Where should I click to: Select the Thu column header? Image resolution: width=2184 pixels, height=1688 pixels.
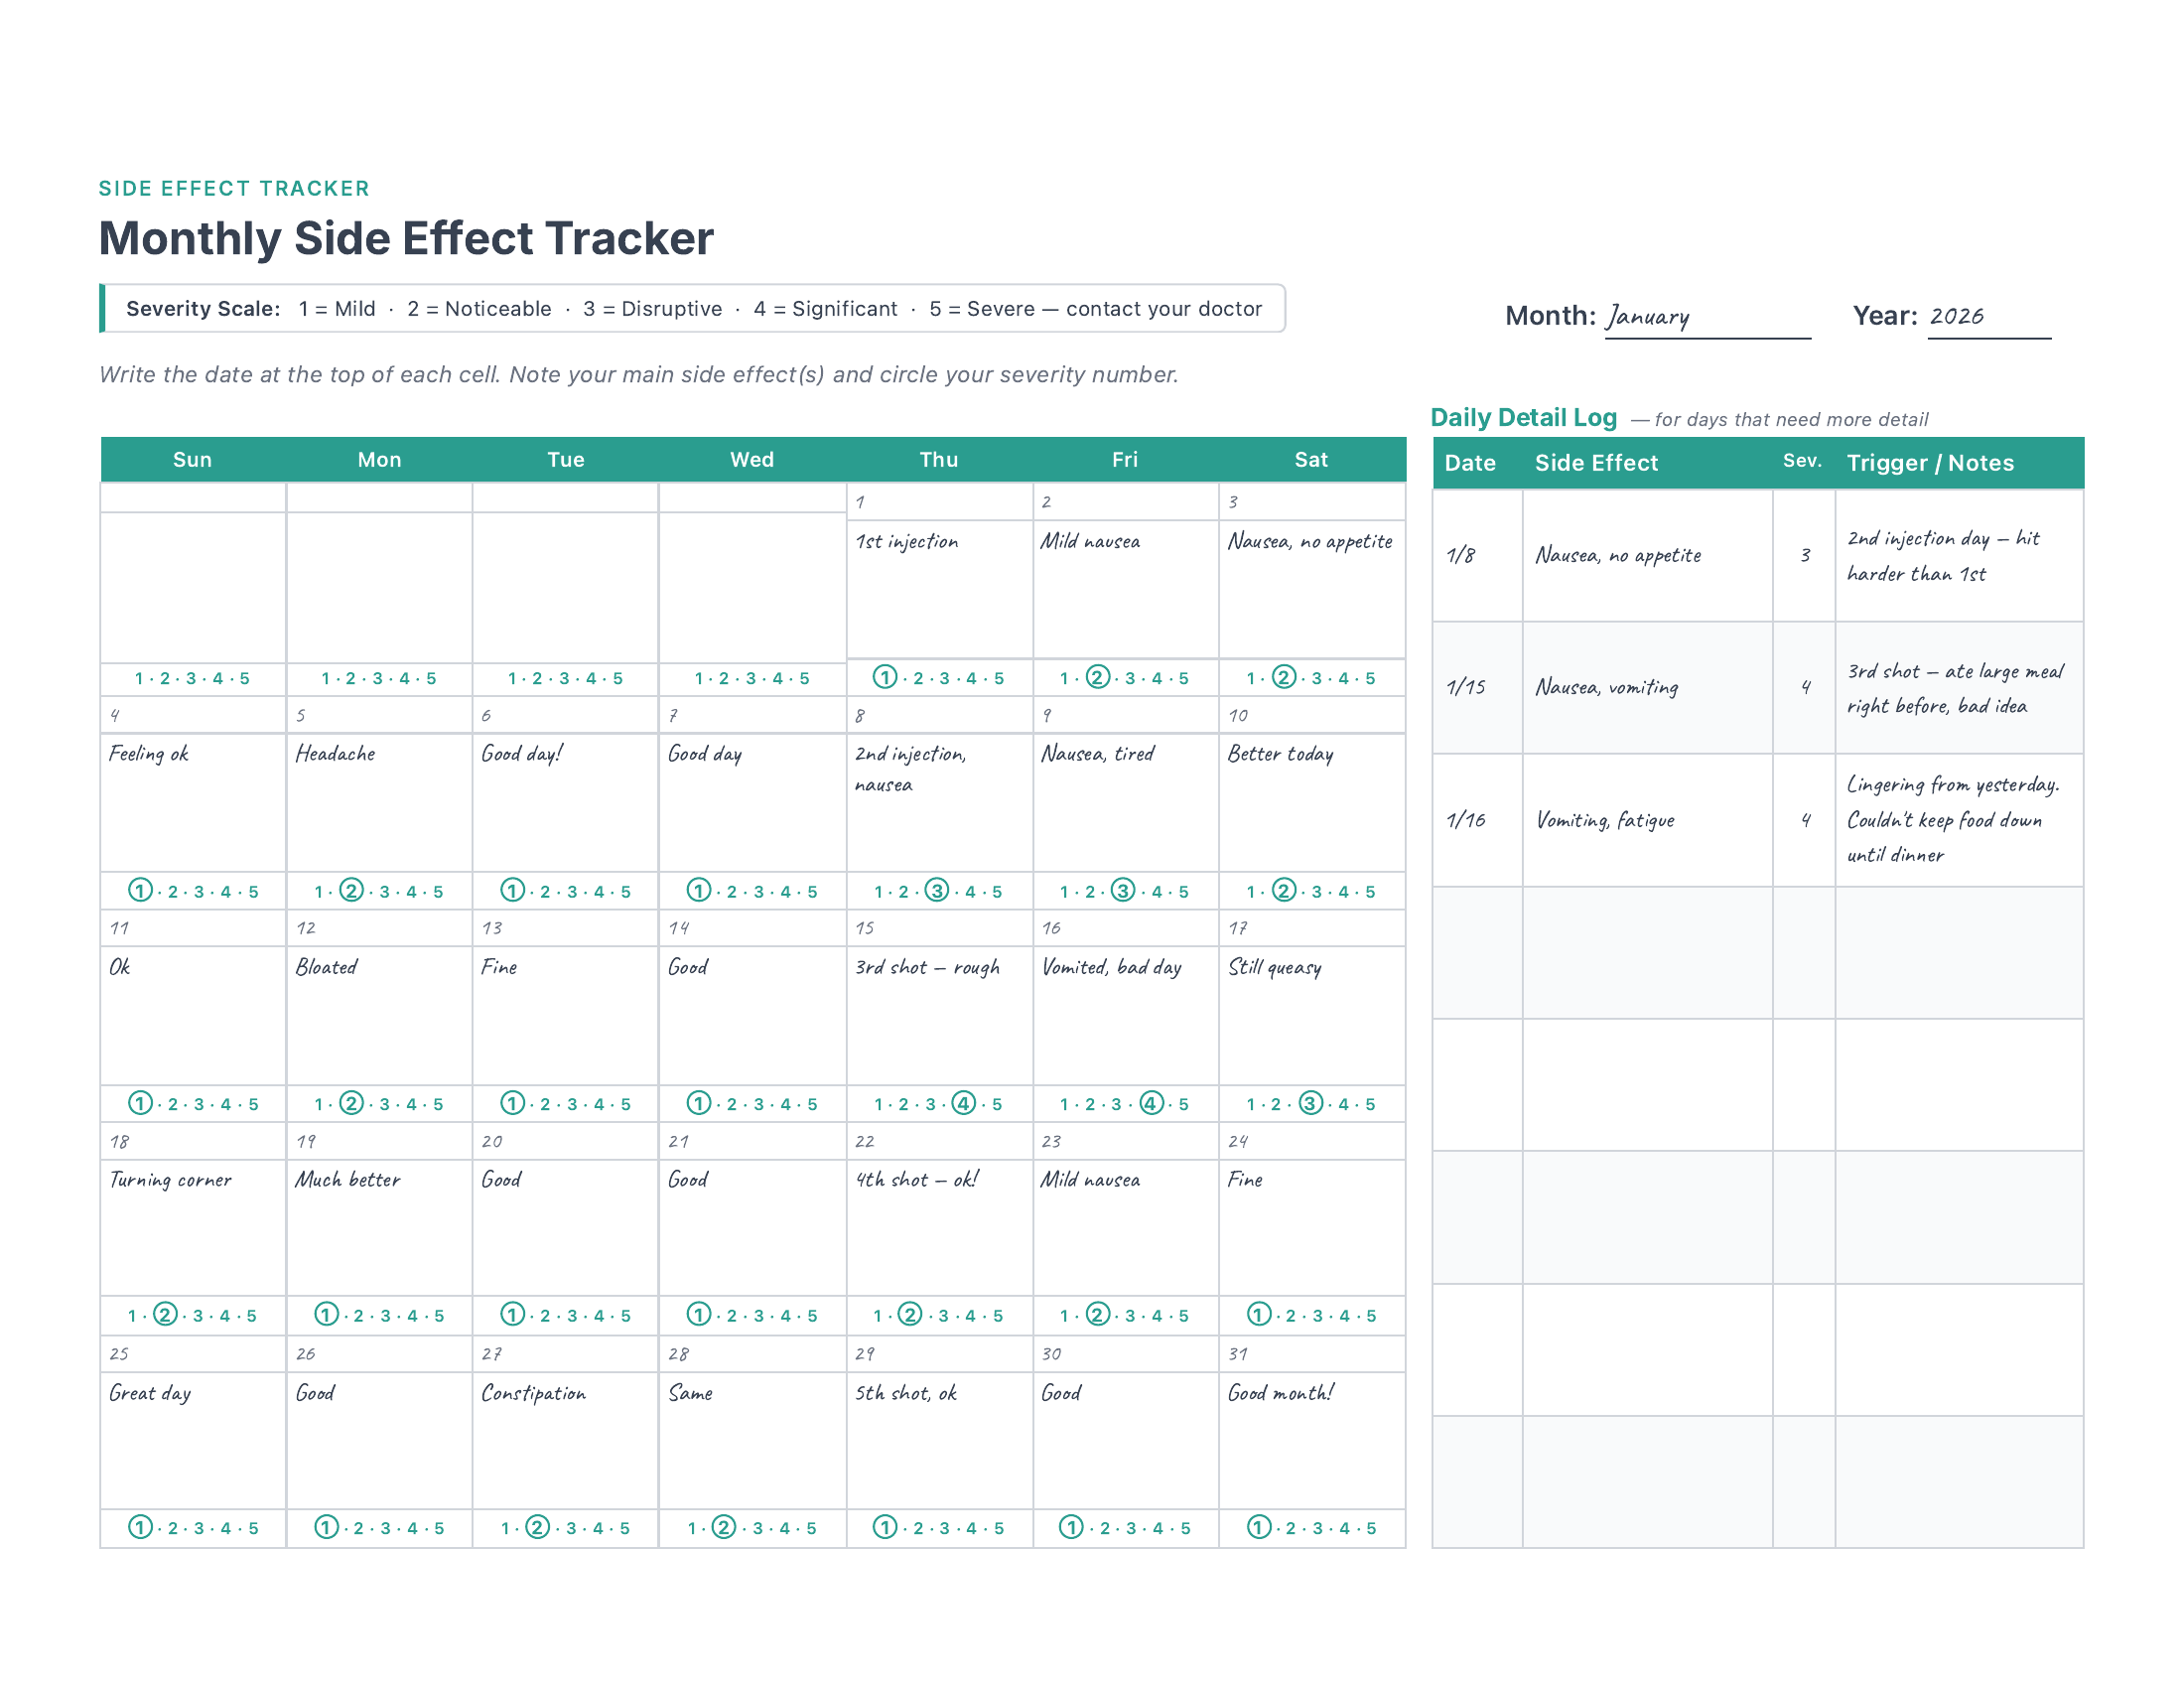click(937, 459)
